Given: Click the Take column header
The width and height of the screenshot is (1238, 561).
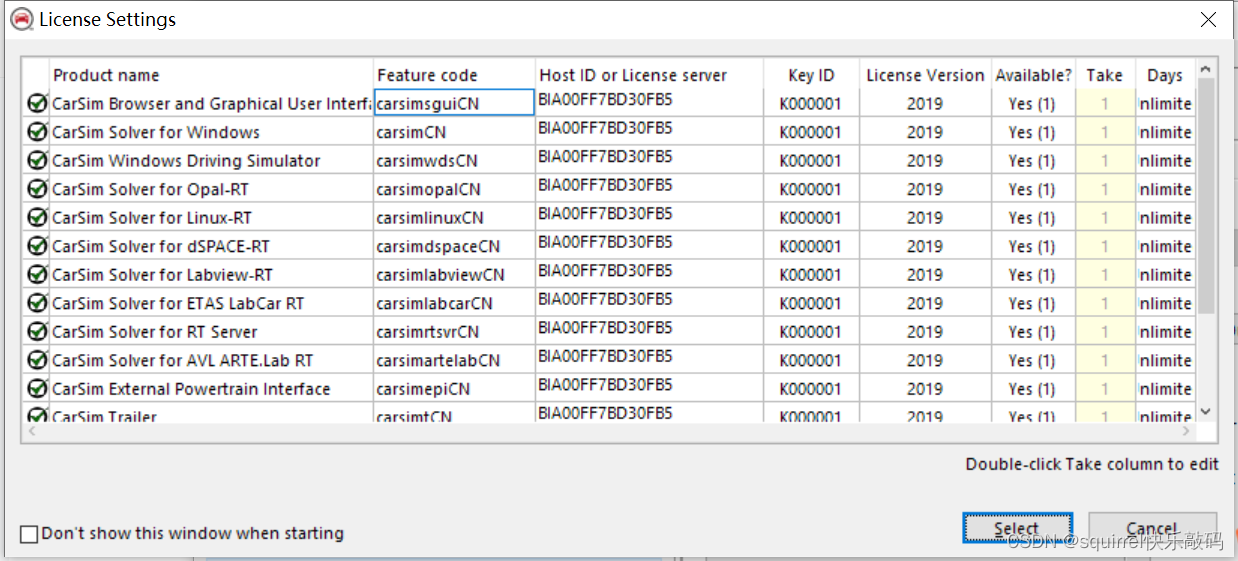Looking at the screenshot, I should (x=1105, y=75).
